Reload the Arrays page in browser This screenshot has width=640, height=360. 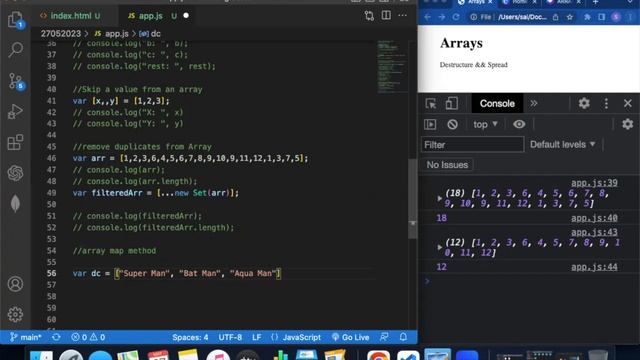(456, 17)
